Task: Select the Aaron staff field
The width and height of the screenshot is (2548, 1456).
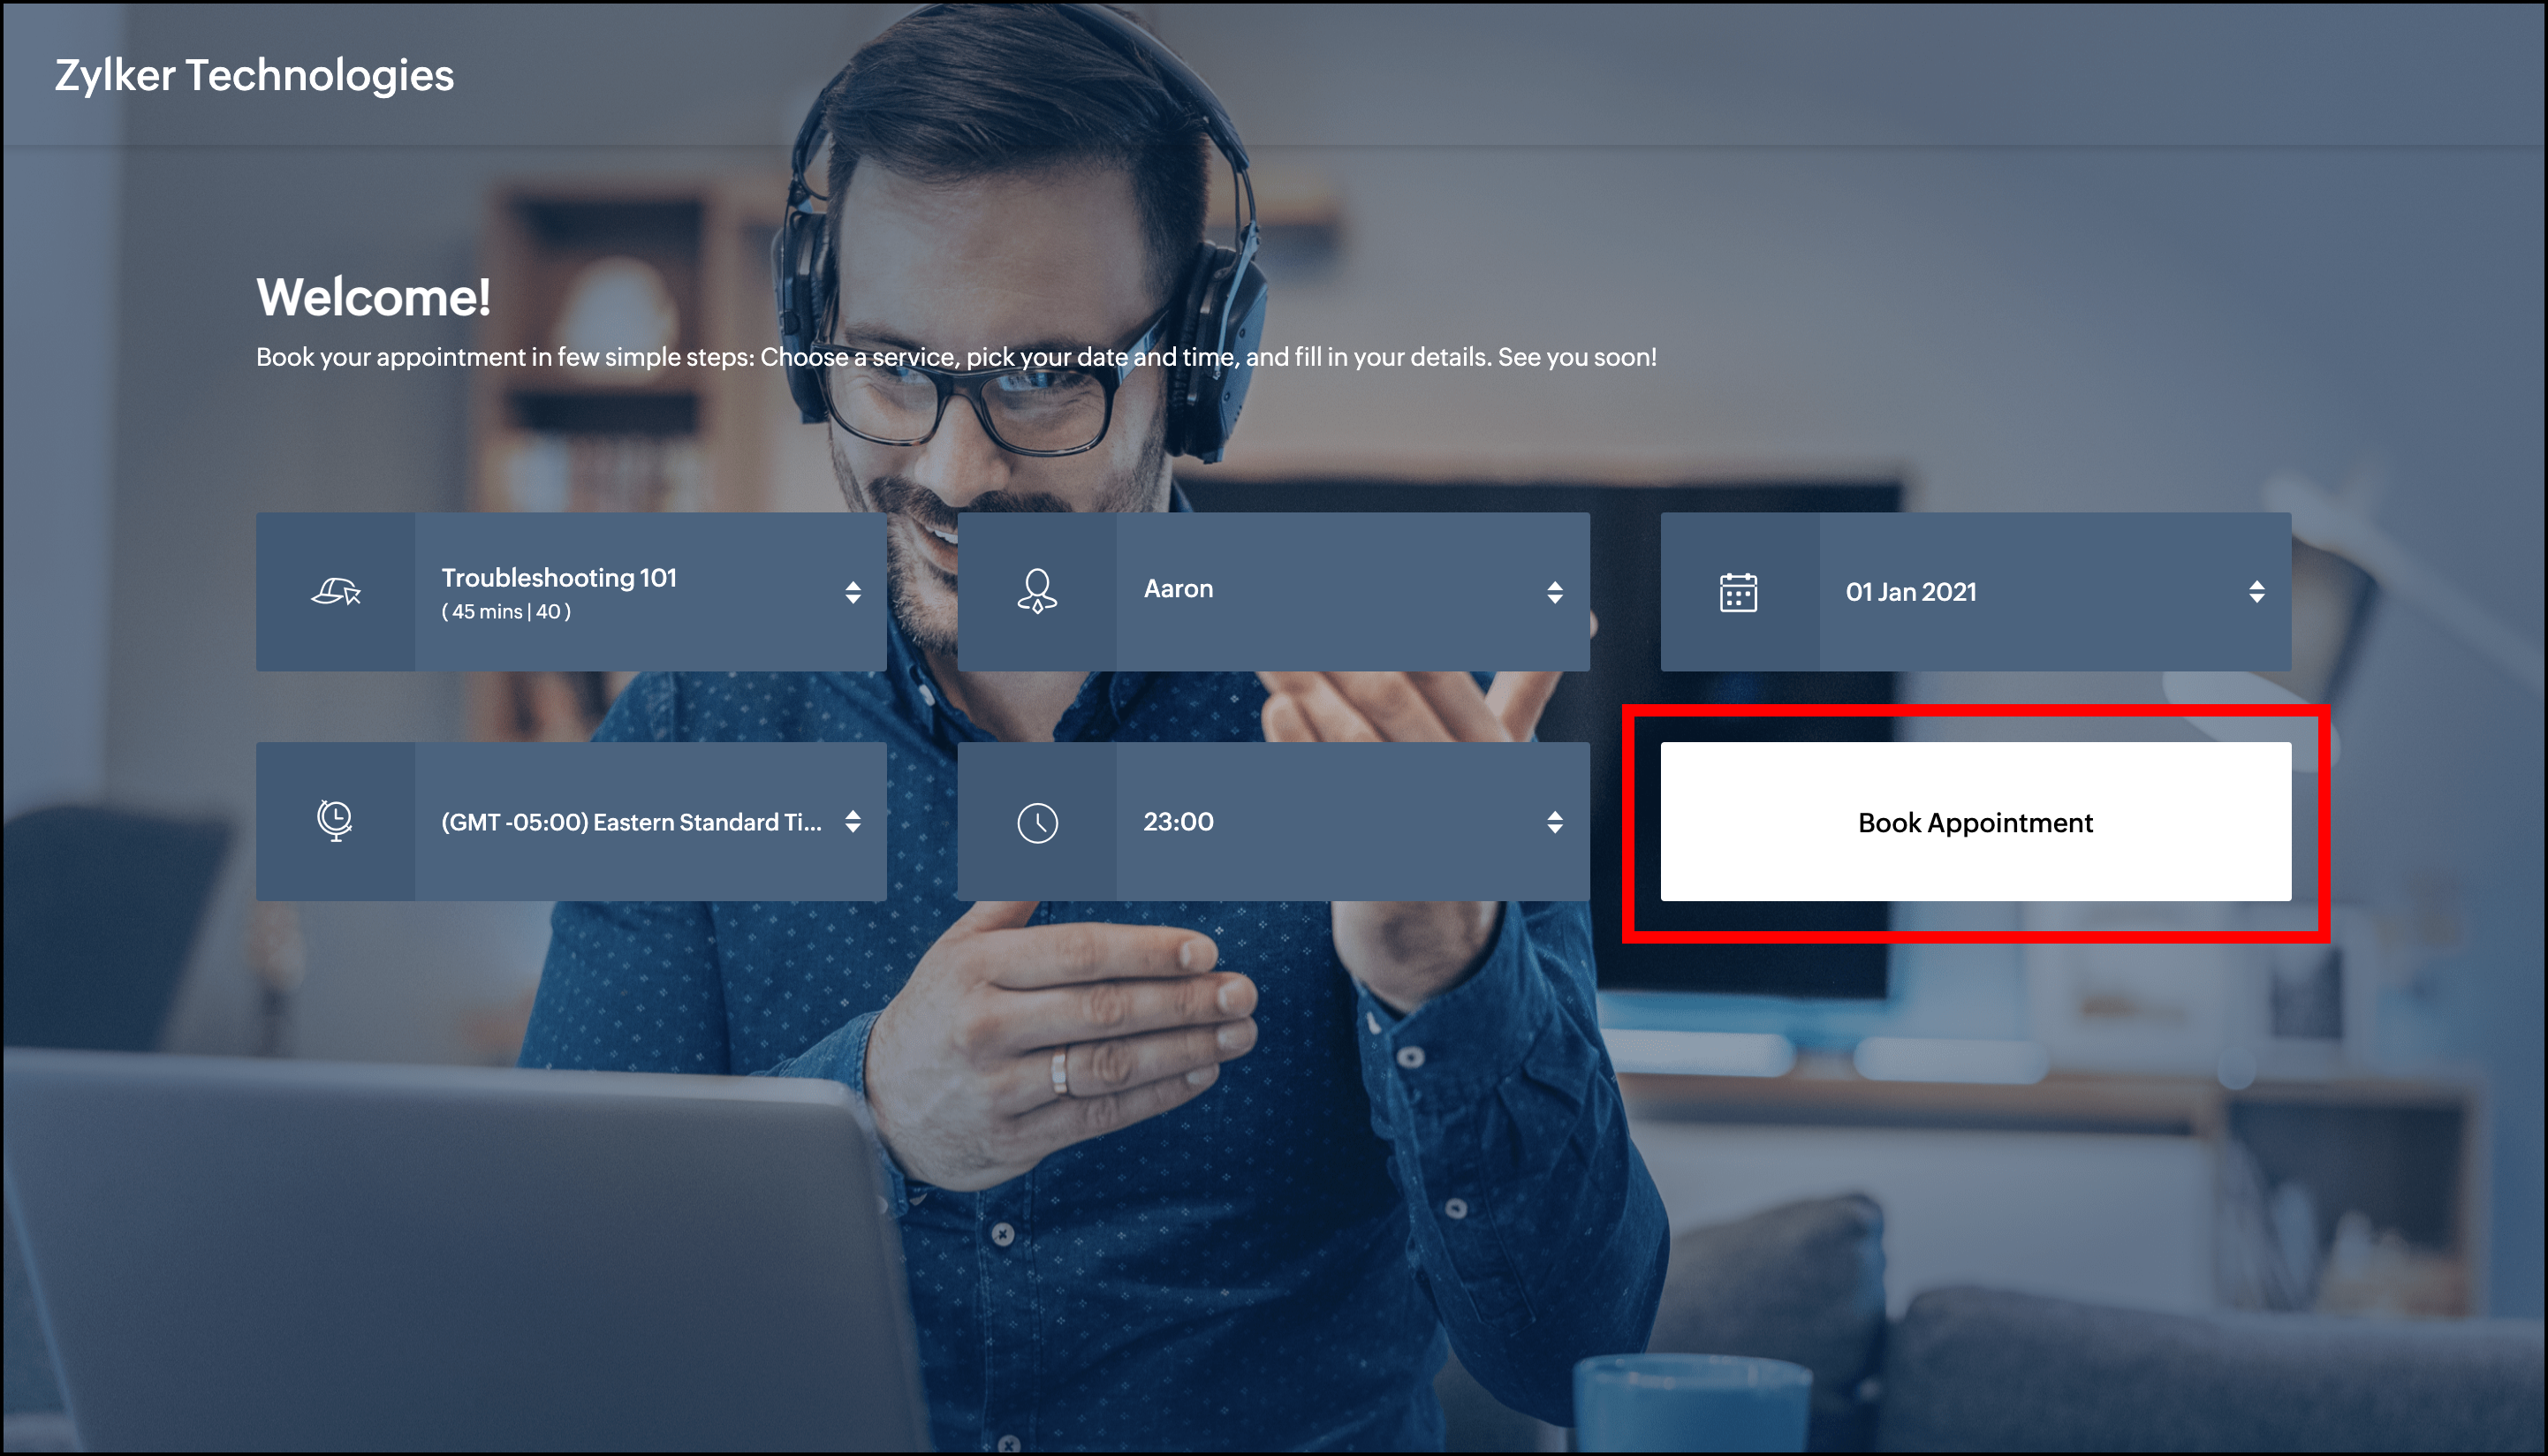Action: coord(1178,589)
